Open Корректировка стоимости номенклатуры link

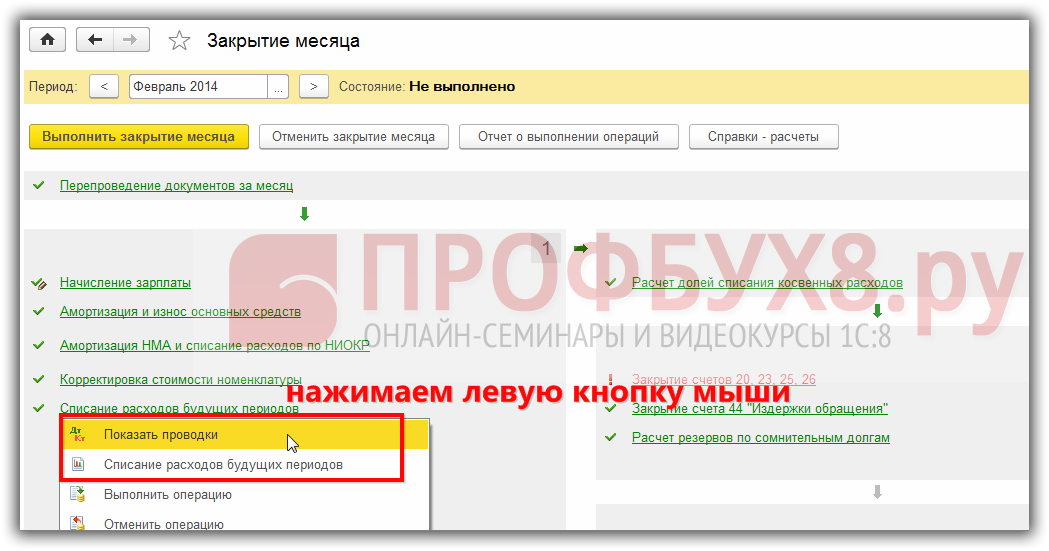coord(181,380)
